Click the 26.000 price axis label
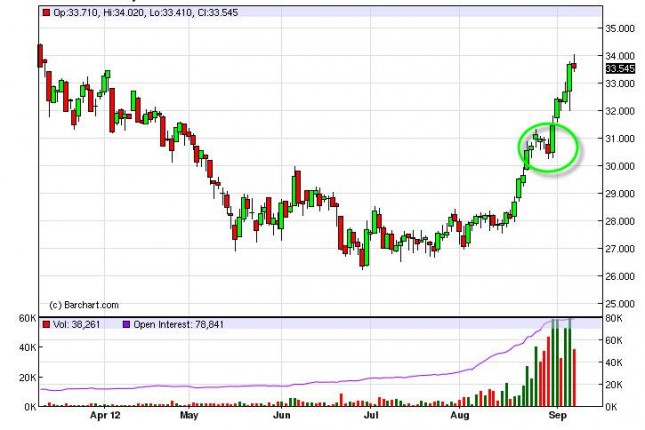 pyautogui.click(x=619, y=277)
